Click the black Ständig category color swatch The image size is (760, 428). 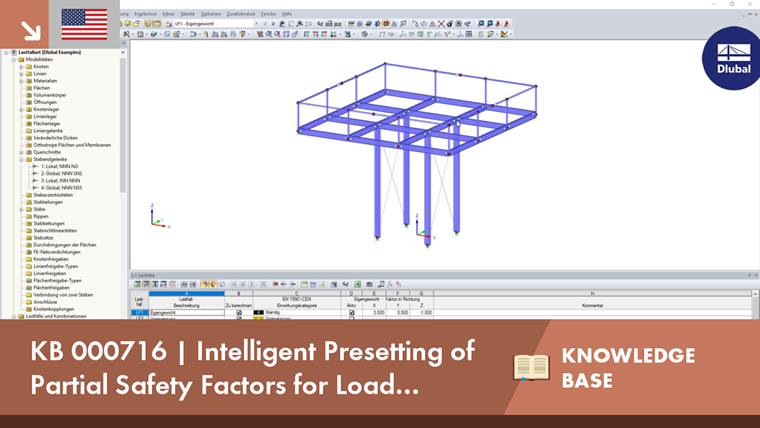coord(259,313)
